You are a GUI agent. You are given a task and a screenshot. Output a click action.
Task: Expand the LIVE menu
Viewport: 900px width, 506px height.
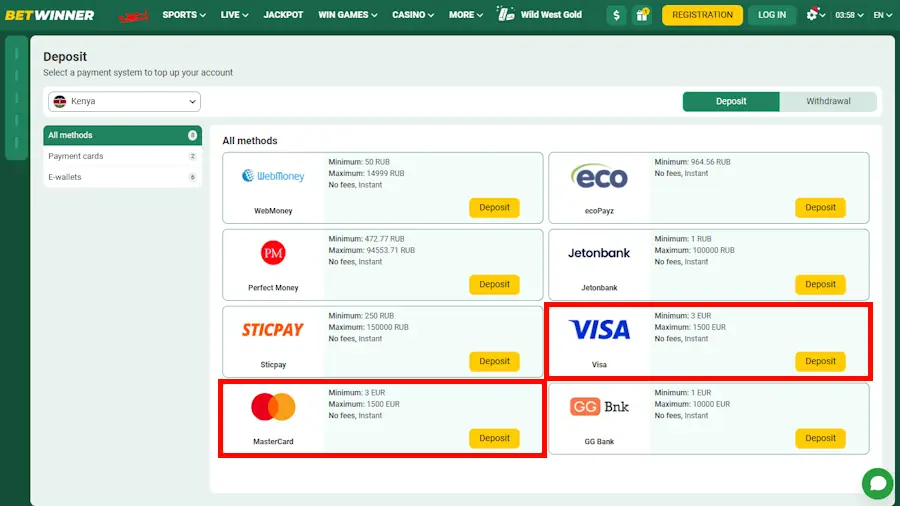tap(234, 15)
